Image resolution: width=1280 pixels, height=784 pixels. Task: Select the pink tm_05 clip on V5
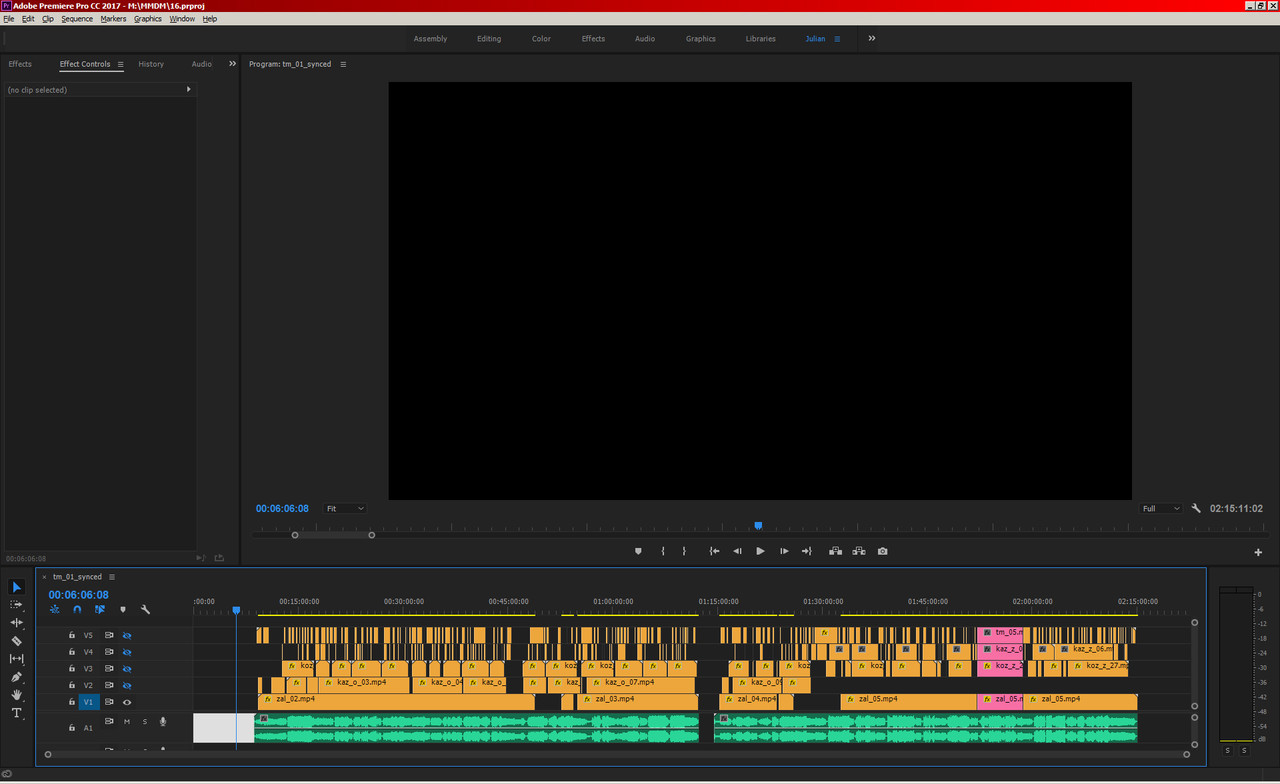pyautogui.click(x=1000, y=633)
